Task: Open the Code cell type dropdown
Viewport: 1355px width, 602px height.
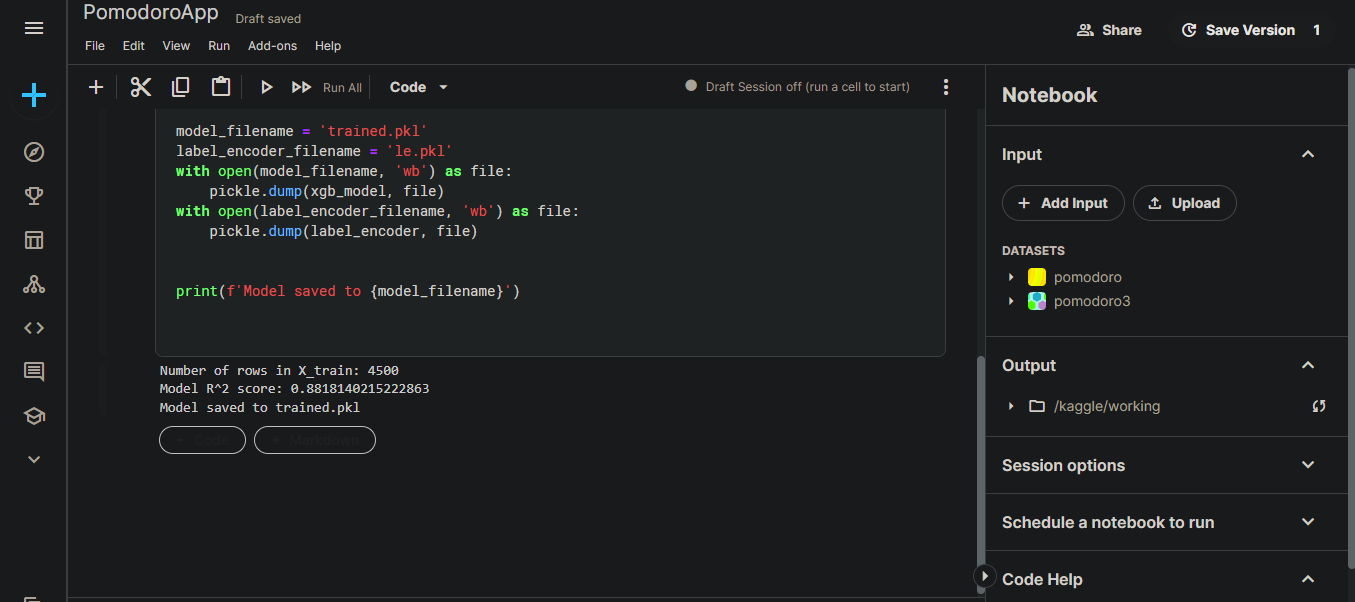Action: click(x=419, y=87)
